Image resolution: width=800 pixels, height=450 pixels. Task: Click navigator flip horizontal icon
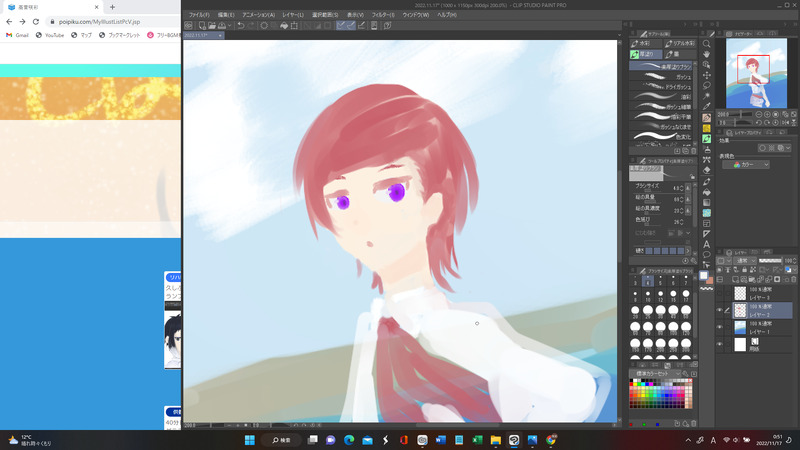click(x=785, y=122)
